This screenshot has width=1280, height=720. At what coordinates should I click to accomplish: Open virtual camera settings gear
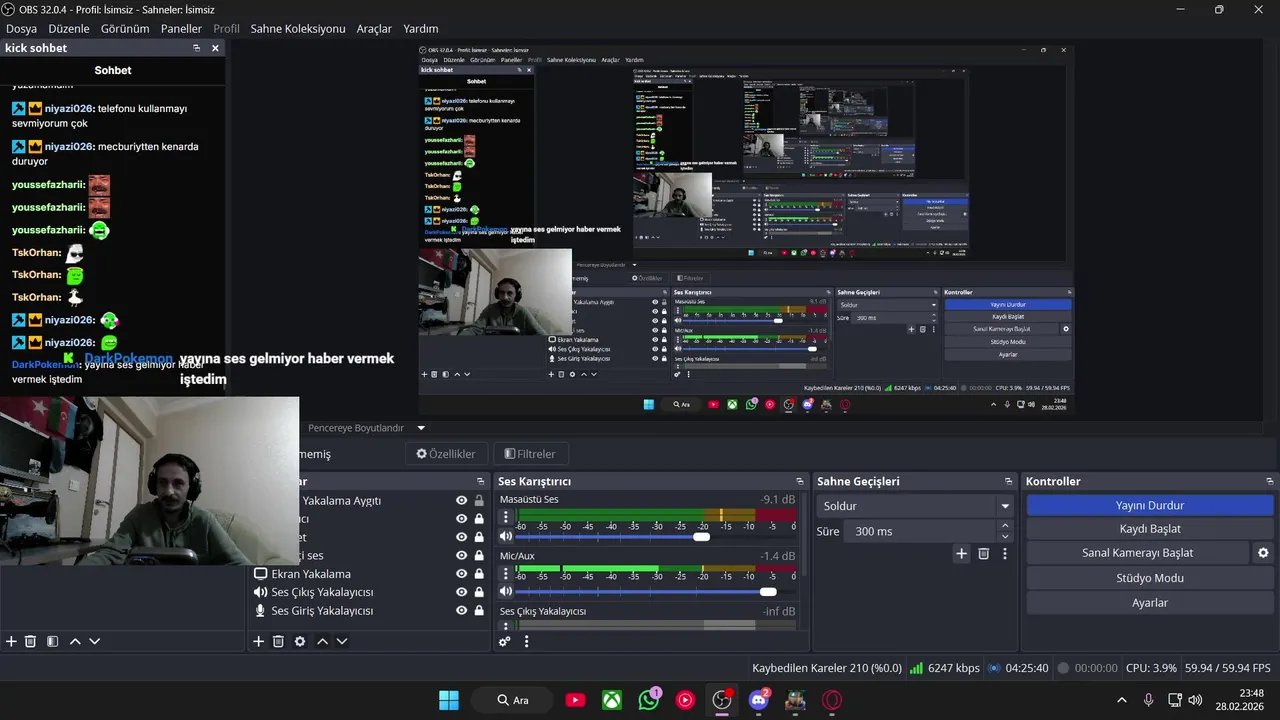[x=1263, y=553]
